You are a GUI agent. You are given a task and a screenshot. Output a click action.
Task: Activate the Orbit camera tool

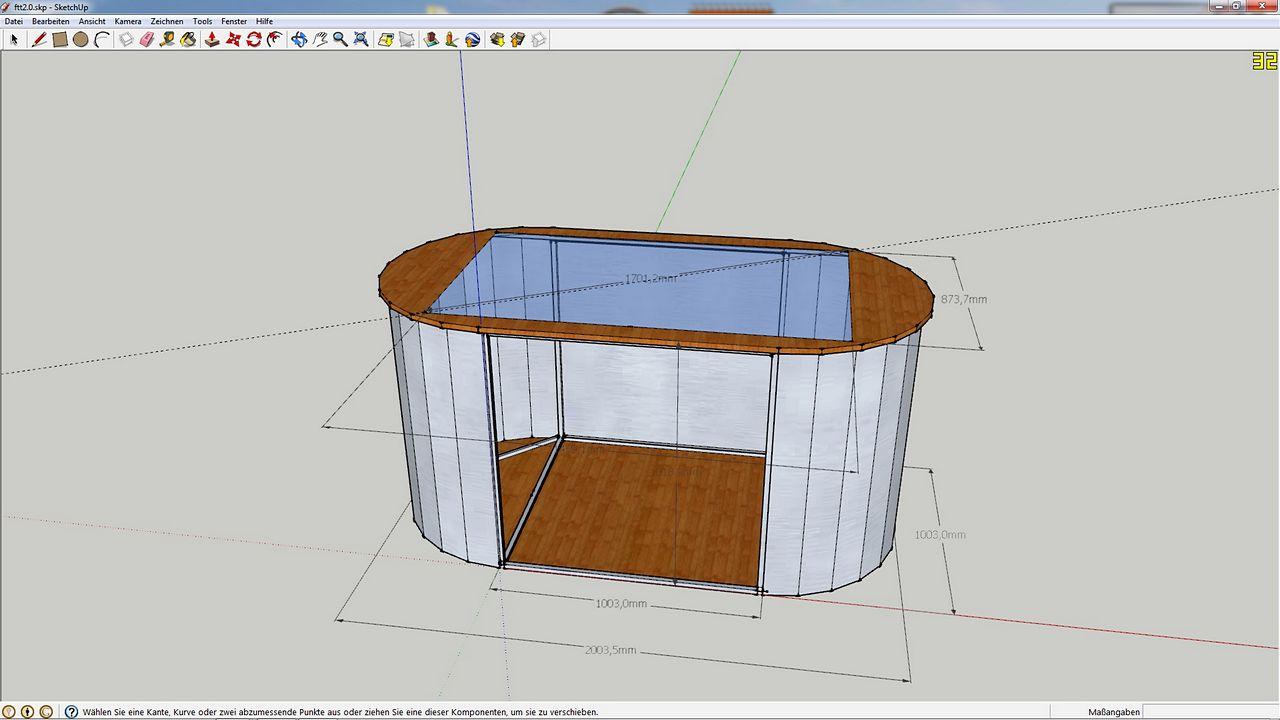click(299, 40)
